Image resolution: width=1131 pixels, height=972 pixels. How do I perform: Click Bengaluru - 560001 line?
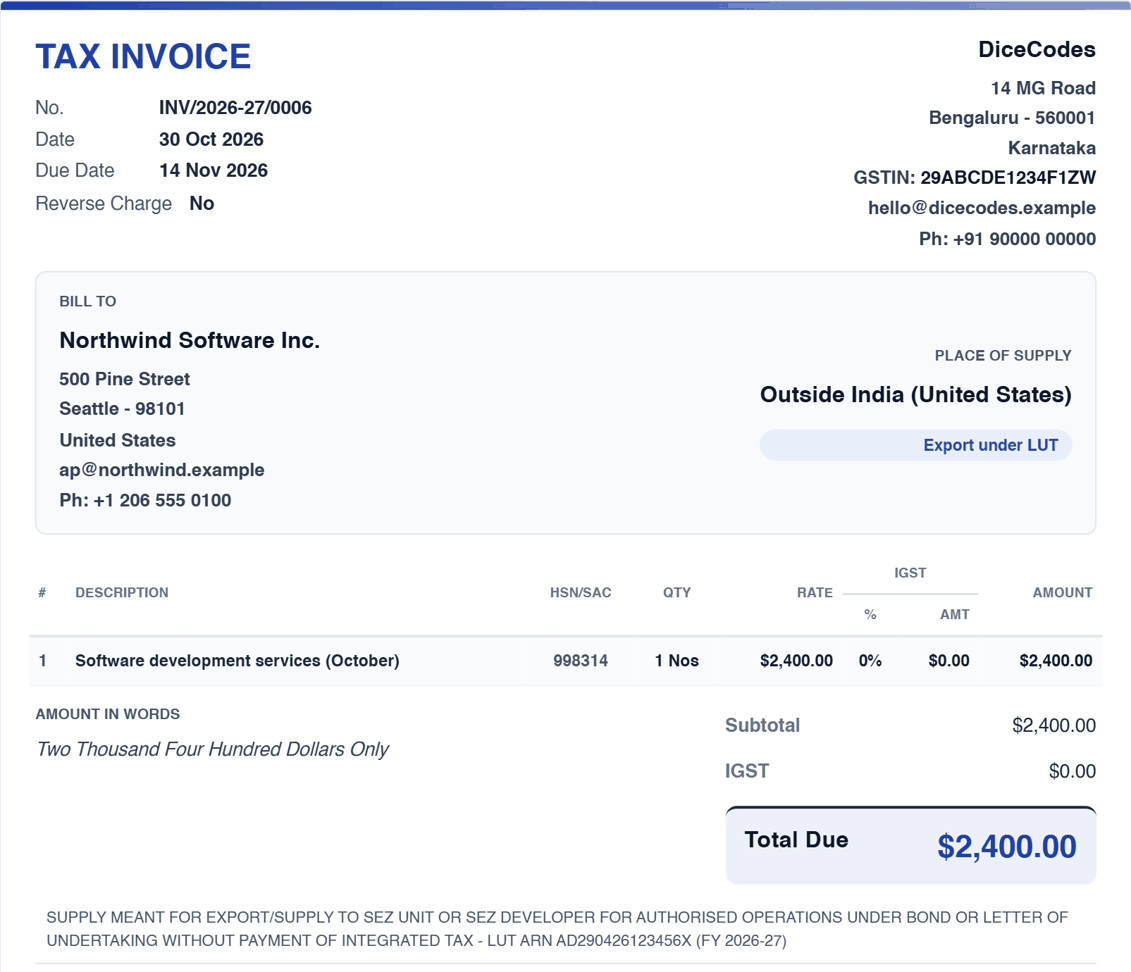[1012, 118]
